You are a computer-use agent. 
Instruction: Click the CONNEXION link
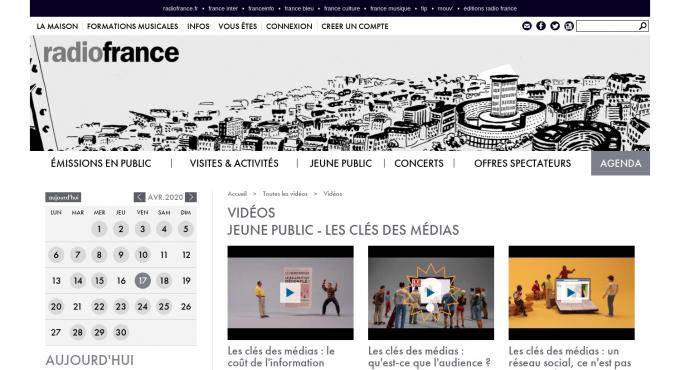pos(289,26)
